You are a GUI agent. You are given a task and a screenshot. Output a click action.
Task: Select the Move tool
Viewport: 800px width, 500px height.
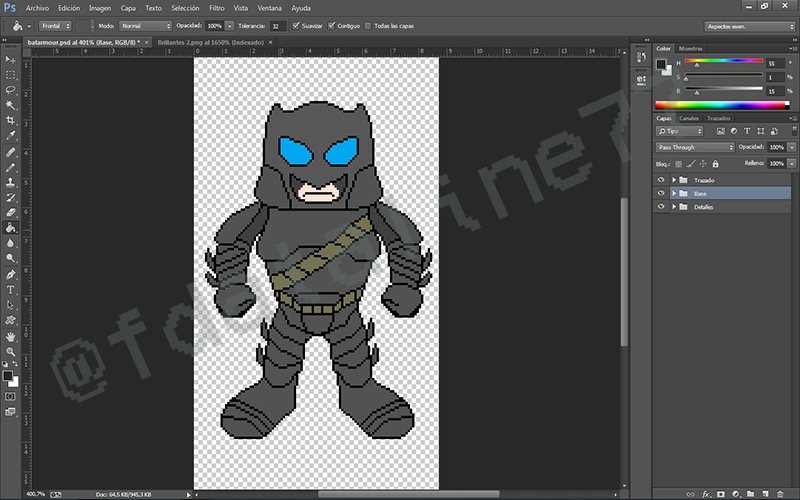click(x=10, y=60)
